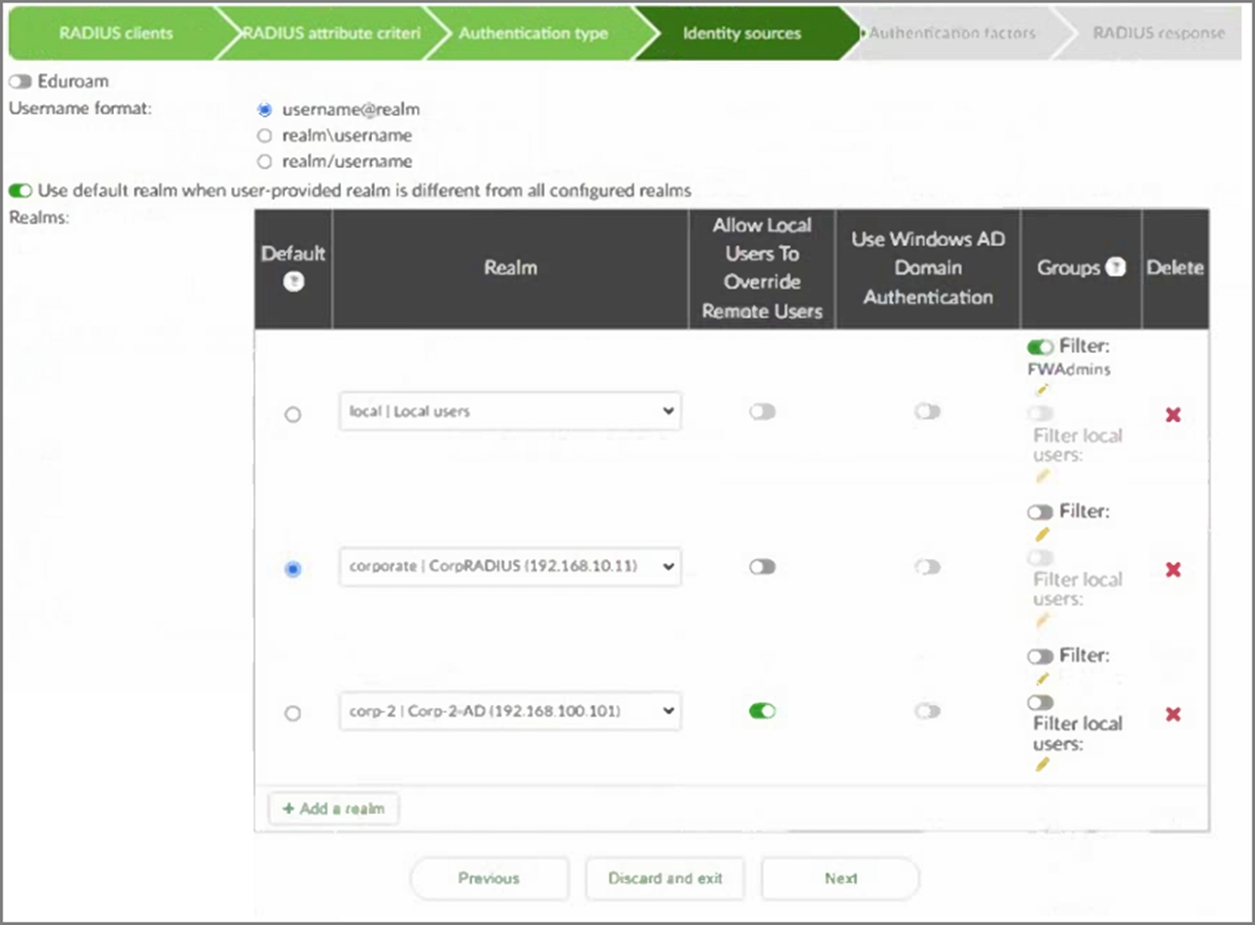Delete the corporate CorpRADIUS realm row
Image resolution: width=1255 pixels, height=925 pixels.
click(x=1173, y=569)
